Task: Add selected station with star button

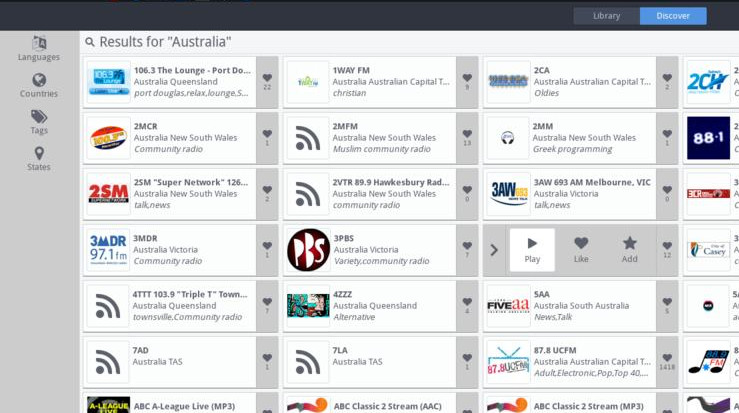Action: (630, 250)
